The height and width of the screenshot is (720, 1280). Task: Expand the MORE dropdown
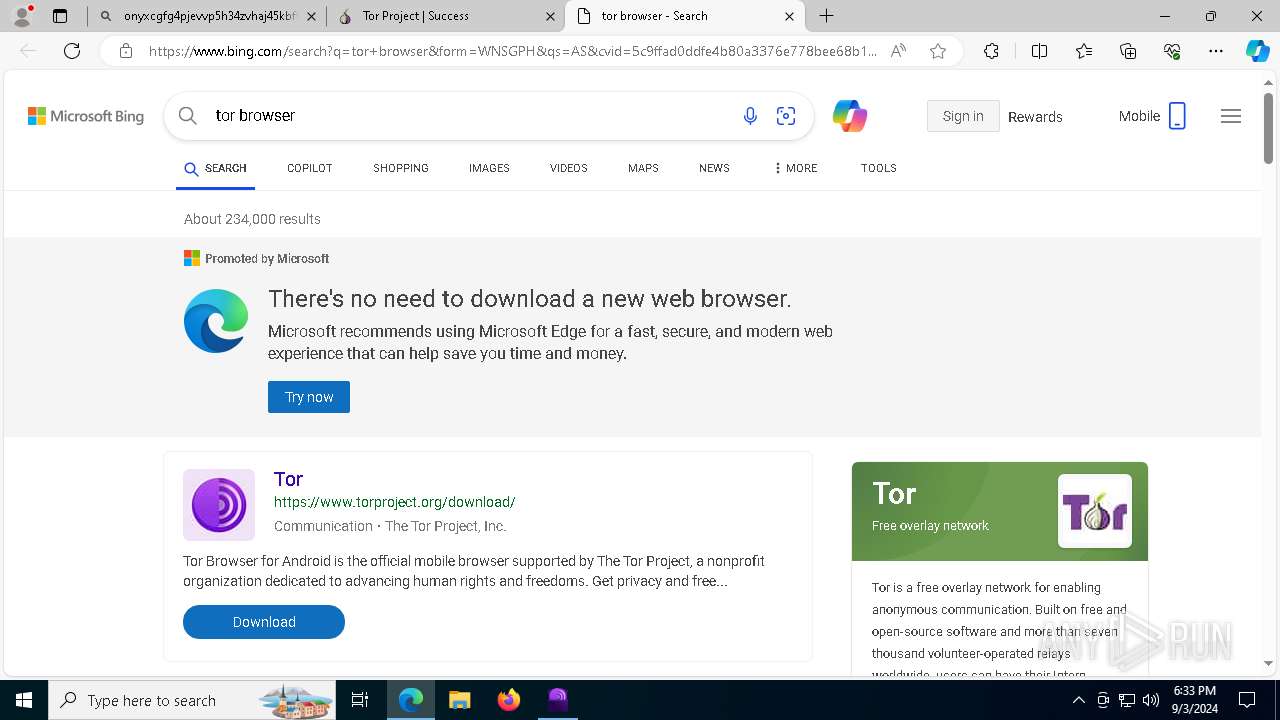[x=795, y=168]
